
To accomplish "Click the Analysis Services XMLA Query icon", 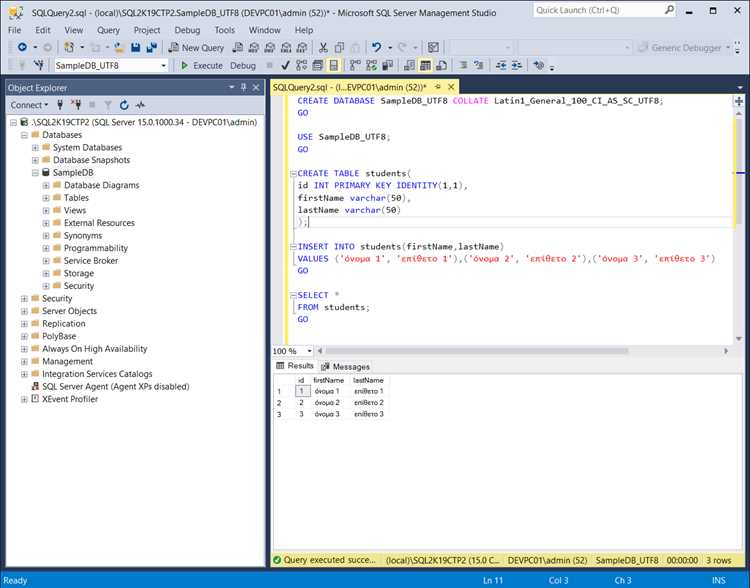I will tap(286, 47).
